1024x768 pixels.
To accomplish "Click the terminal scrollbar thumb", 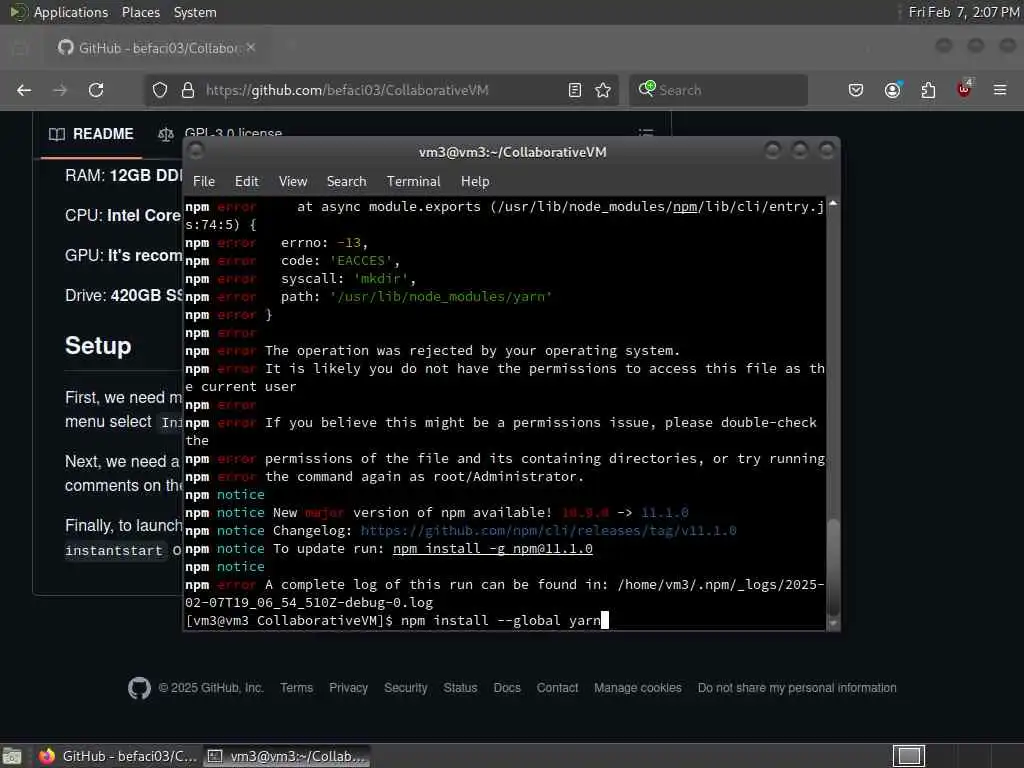I will tap(833, 567).
